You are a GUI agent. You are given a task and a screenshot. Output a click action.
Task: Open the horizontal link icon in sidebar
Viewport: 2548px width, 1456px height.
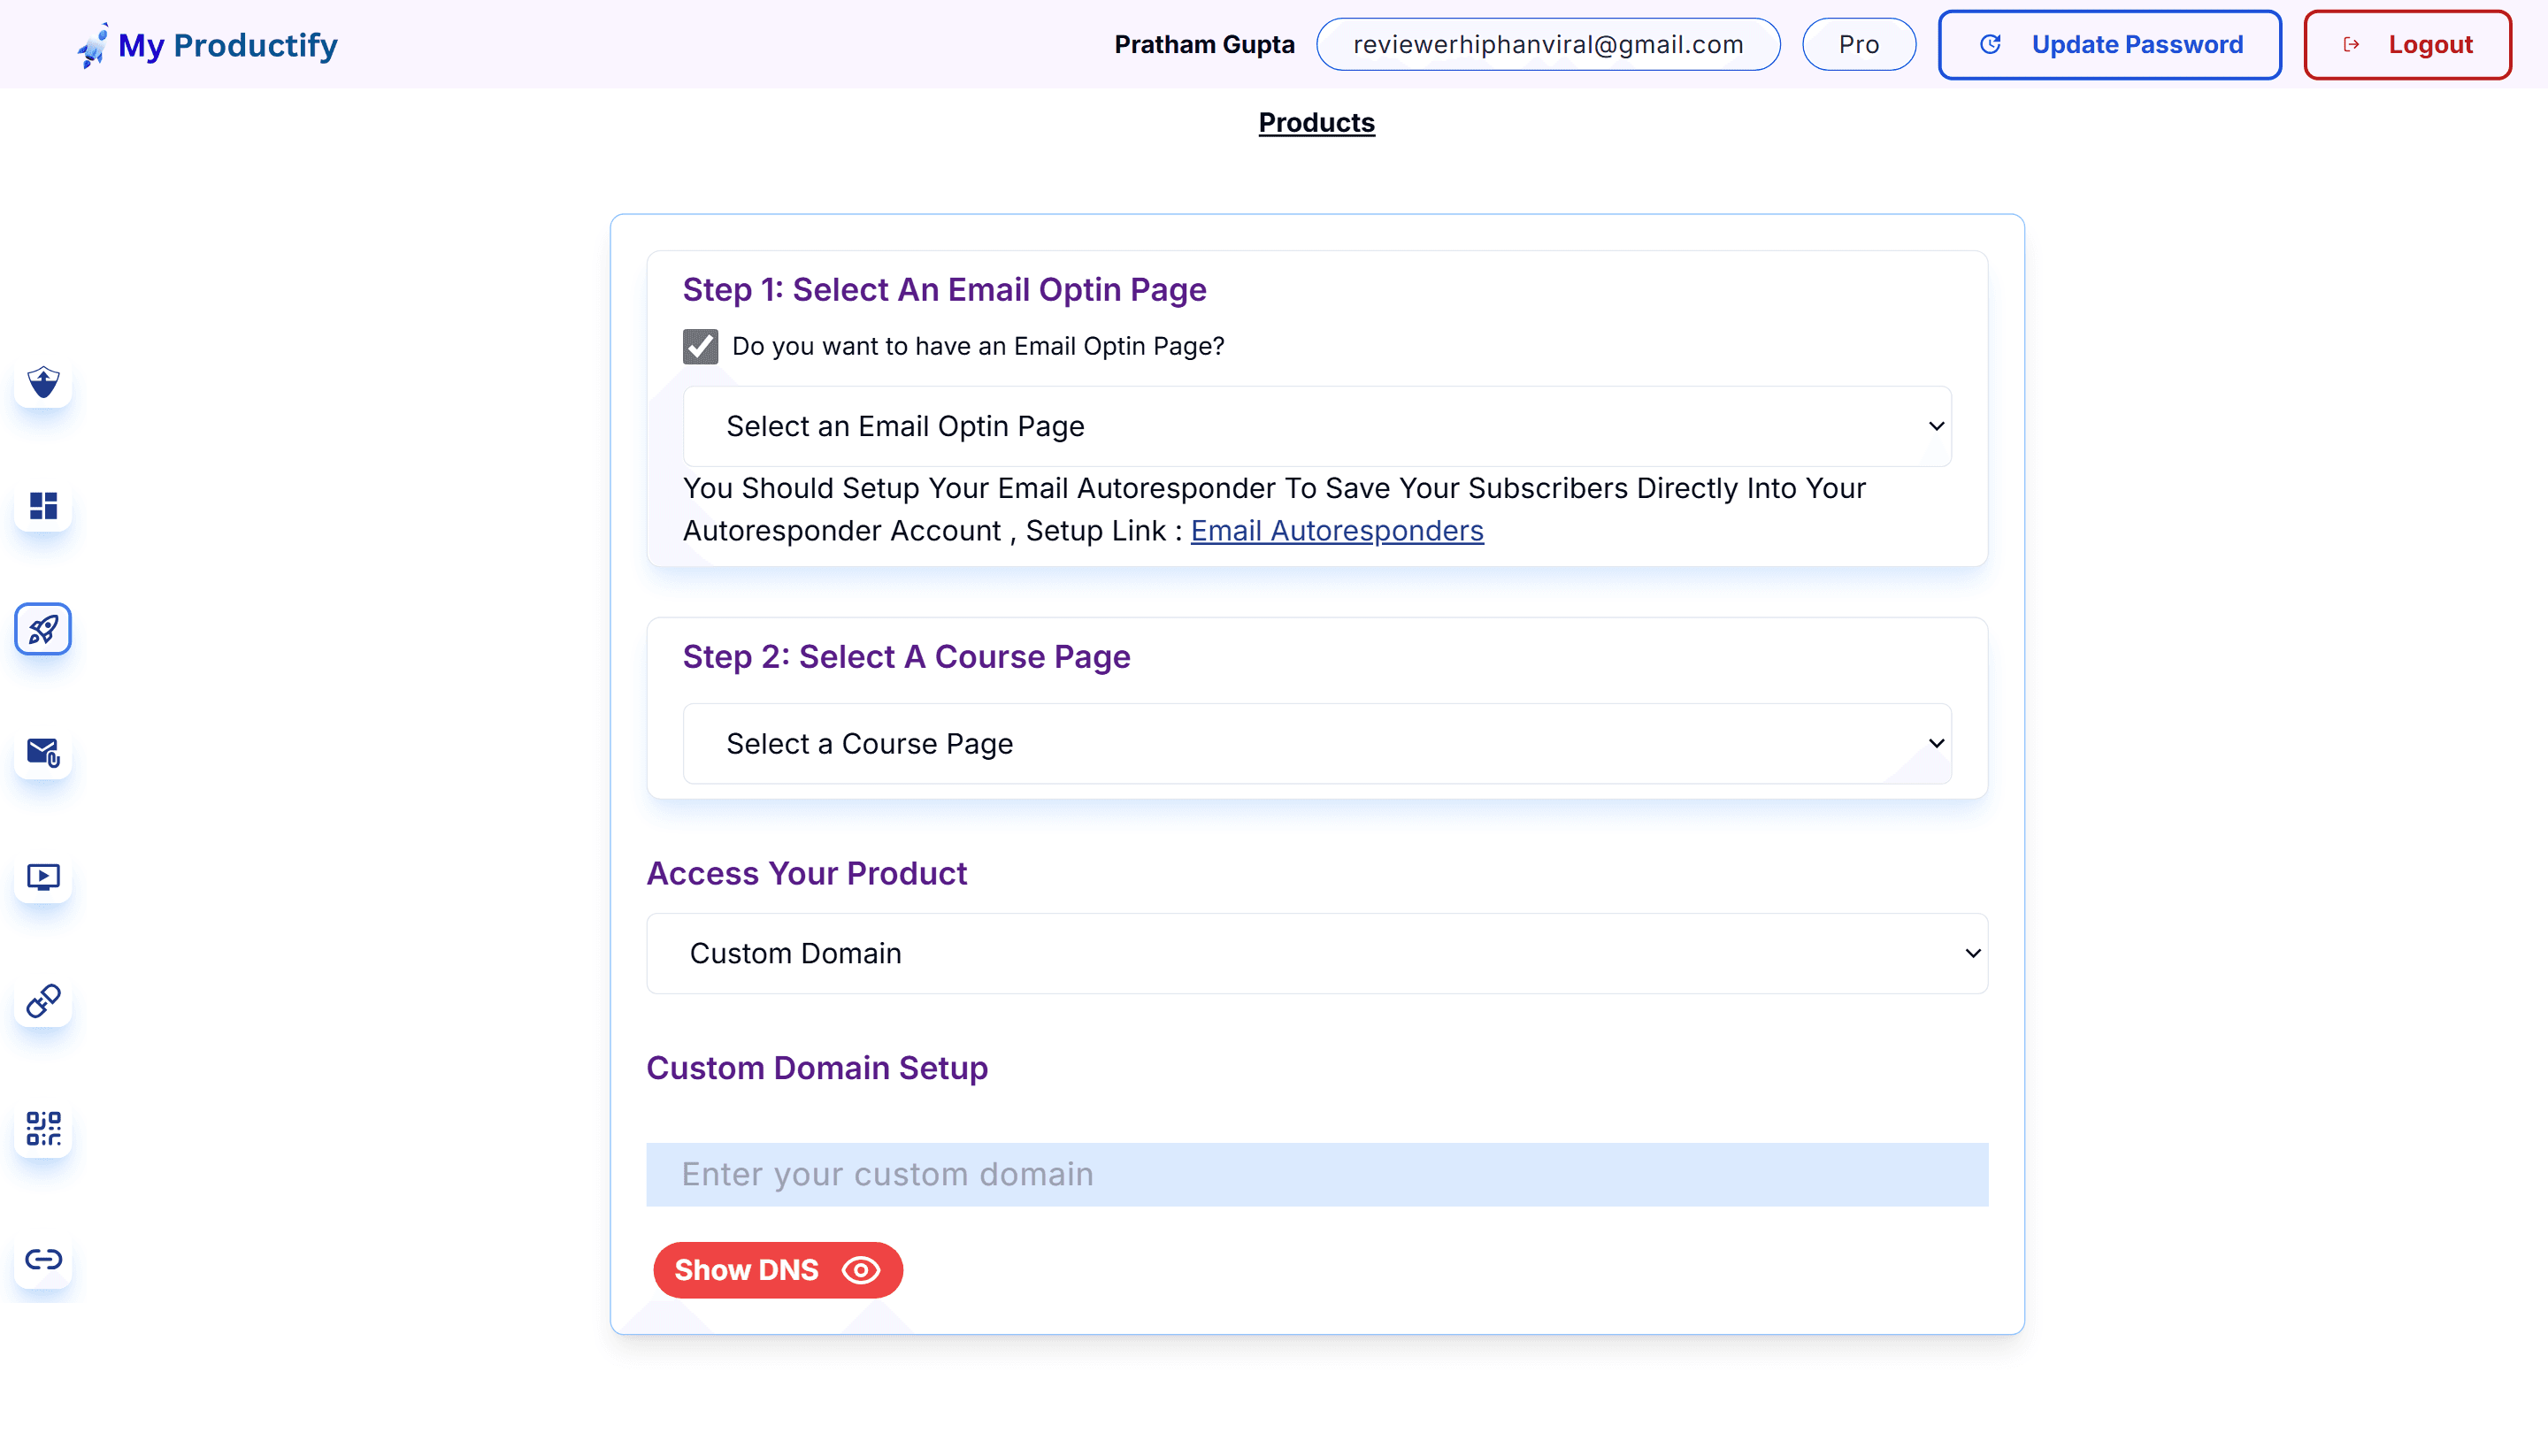[43, 1260]
